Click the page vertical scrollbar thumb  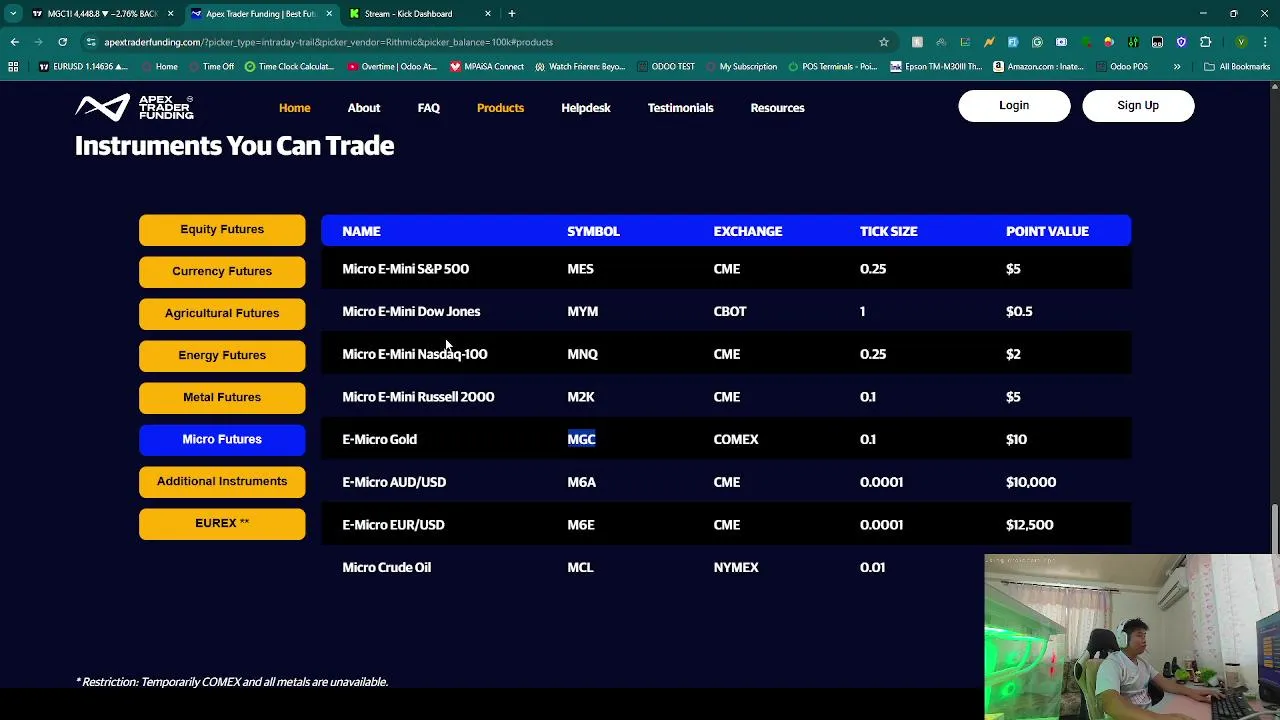1274,530
